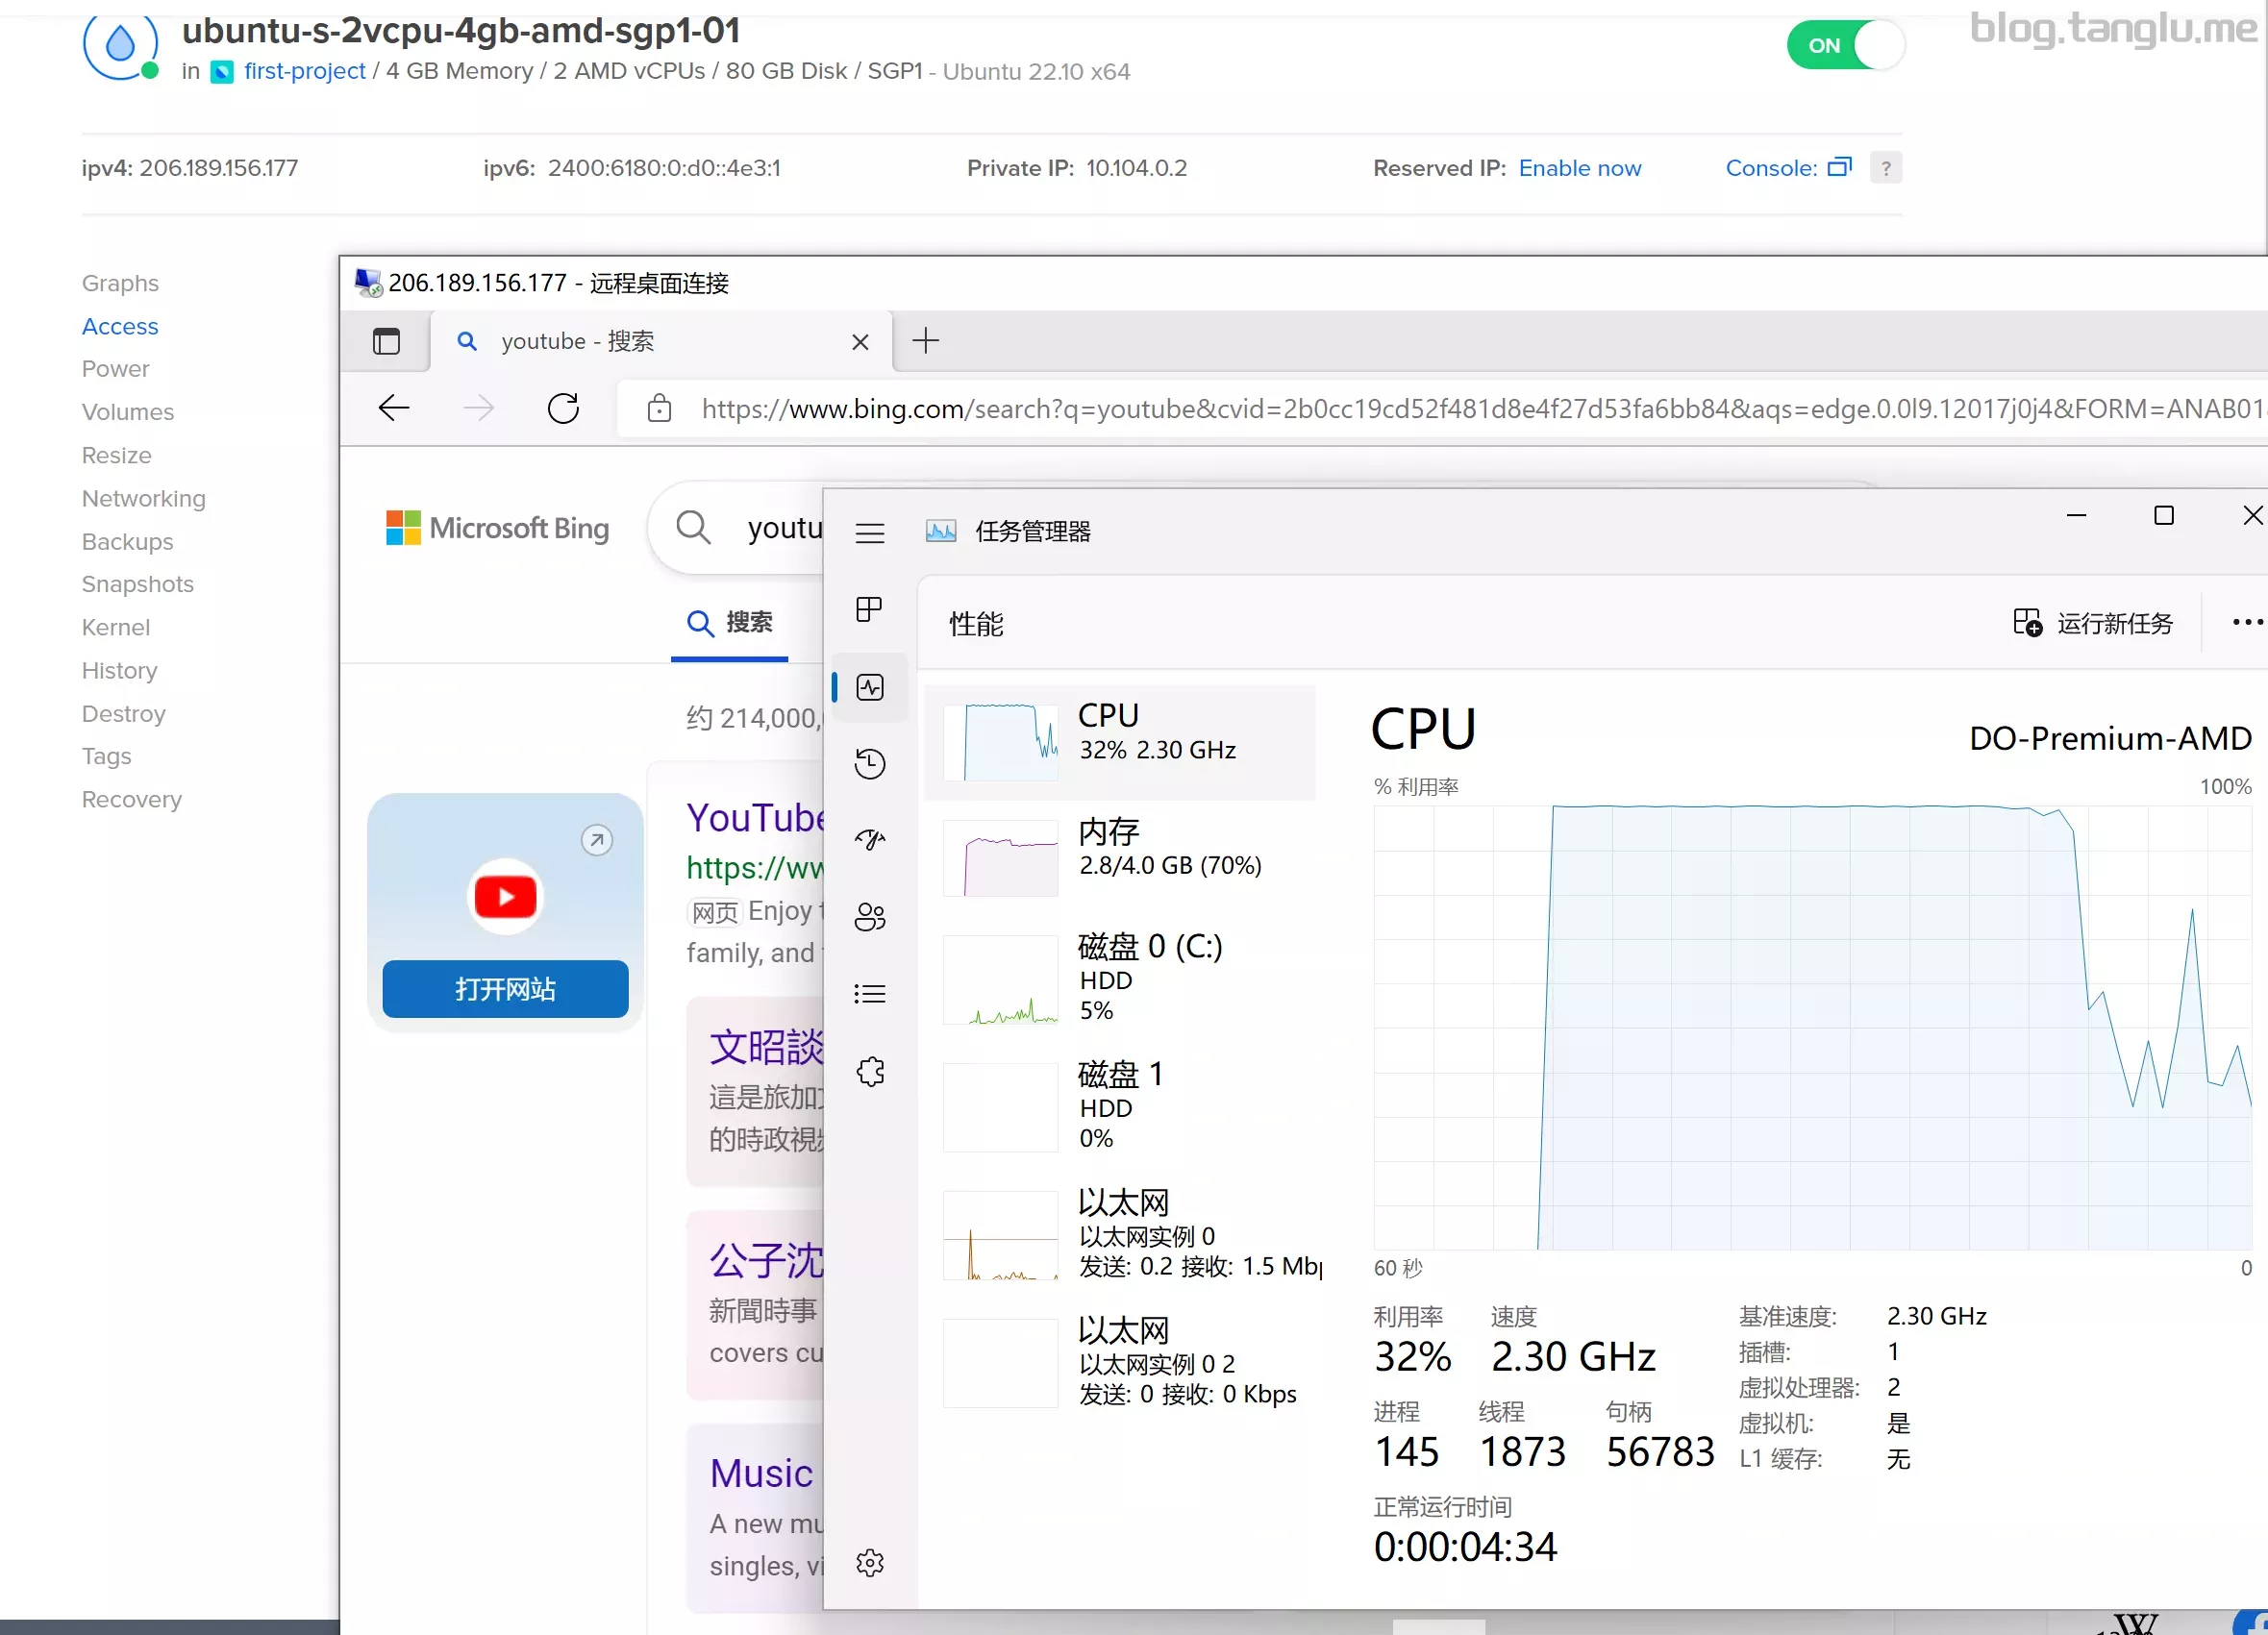2268x1635 pixels.
Task: Click the browser Refresh icon
Action: tap(563, 408)
